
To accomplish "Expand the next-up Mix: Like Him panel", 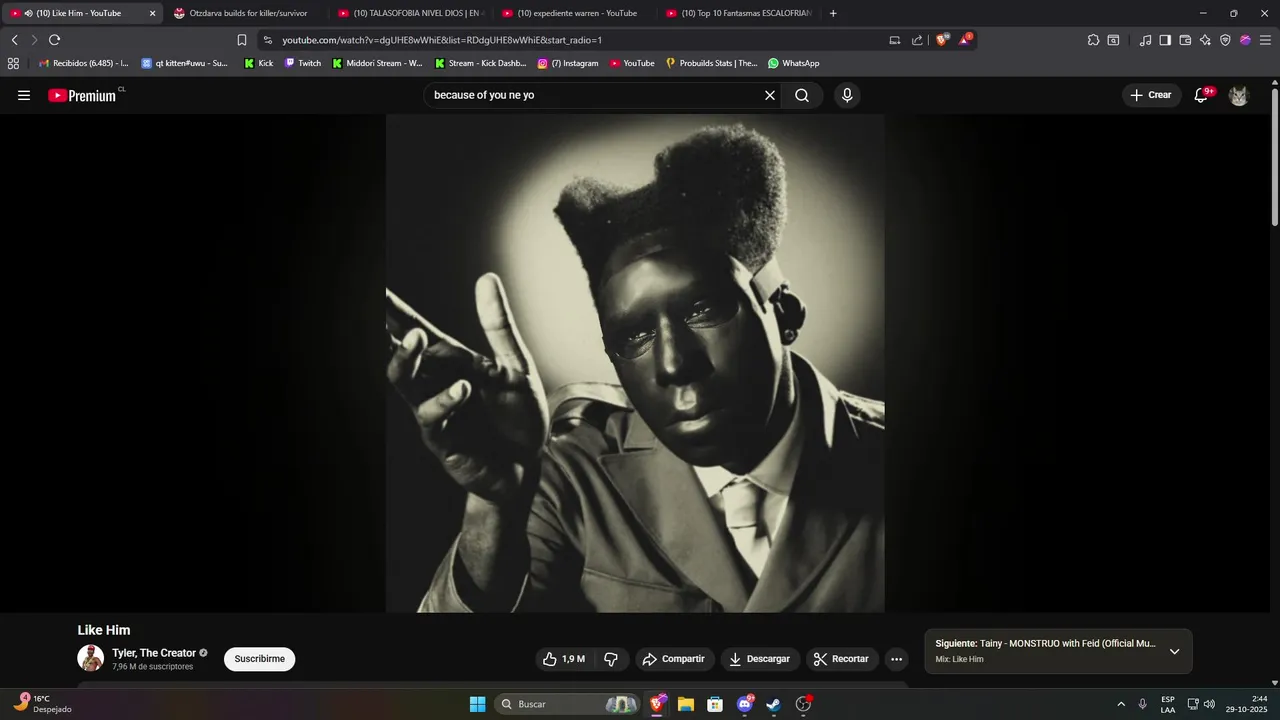I will click(x=1175, y=651).
